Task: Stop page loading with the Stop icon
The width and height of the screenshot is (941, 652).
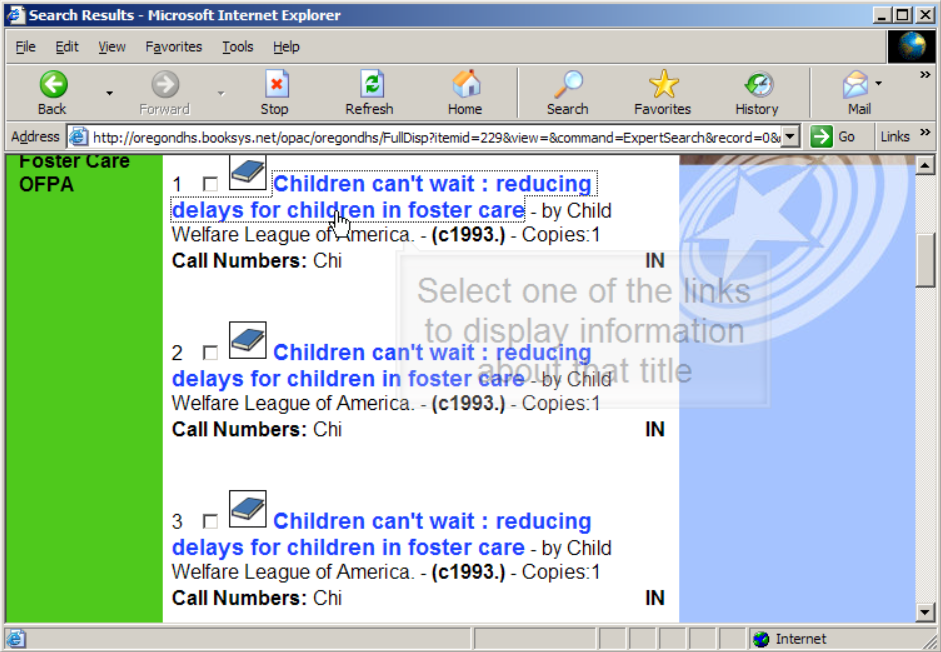Action: tap(276, 84)
